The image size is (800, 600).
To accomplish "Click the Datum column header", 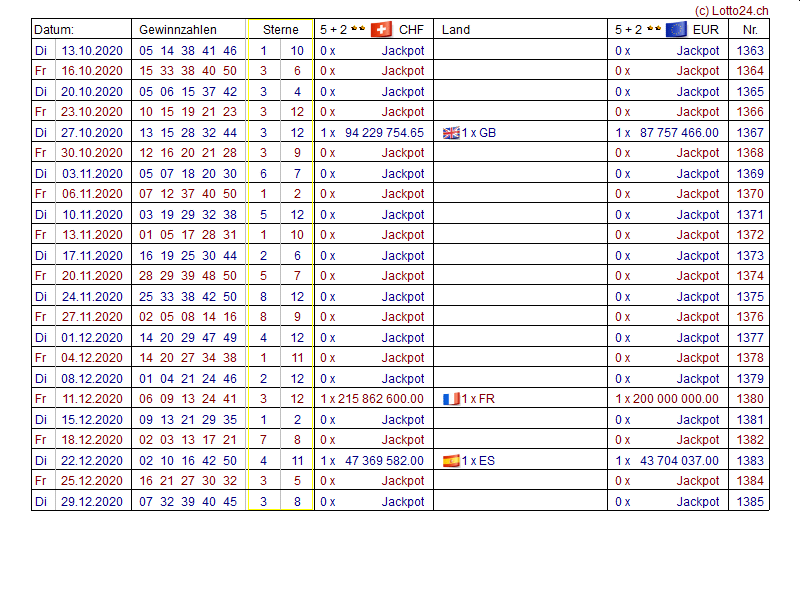I will point(54,30).
